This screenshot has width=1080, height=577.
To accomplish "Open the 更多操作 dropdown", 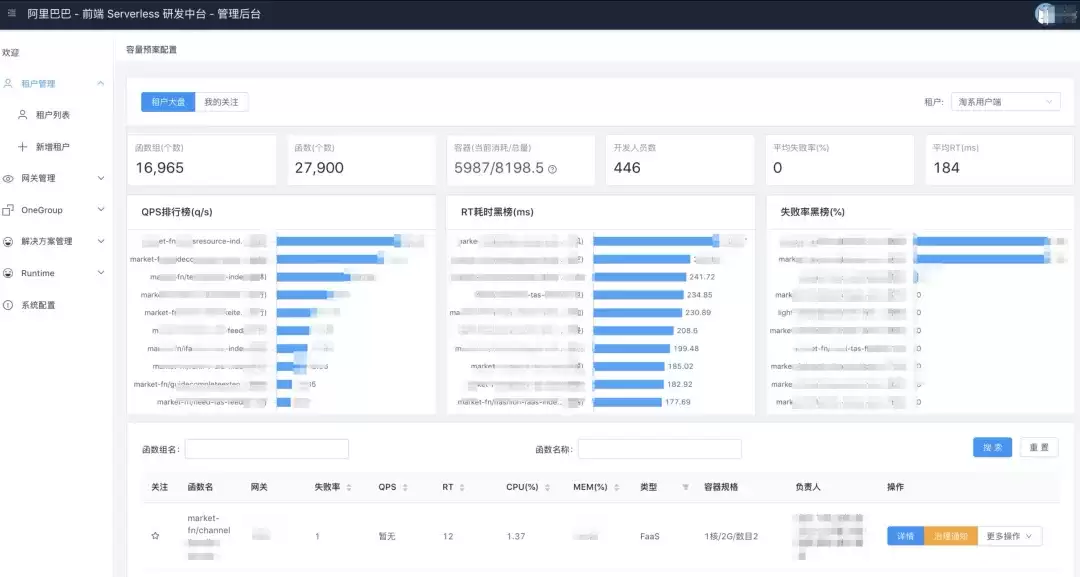I will click(x=1009, y=536).
